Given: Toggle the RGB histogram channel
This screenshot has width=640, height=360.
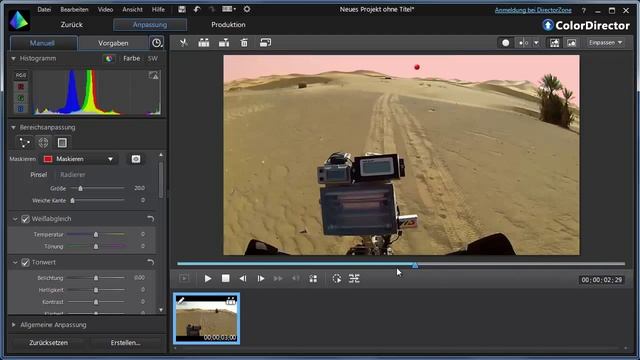Looking at the screenshot, I should 20,76.
